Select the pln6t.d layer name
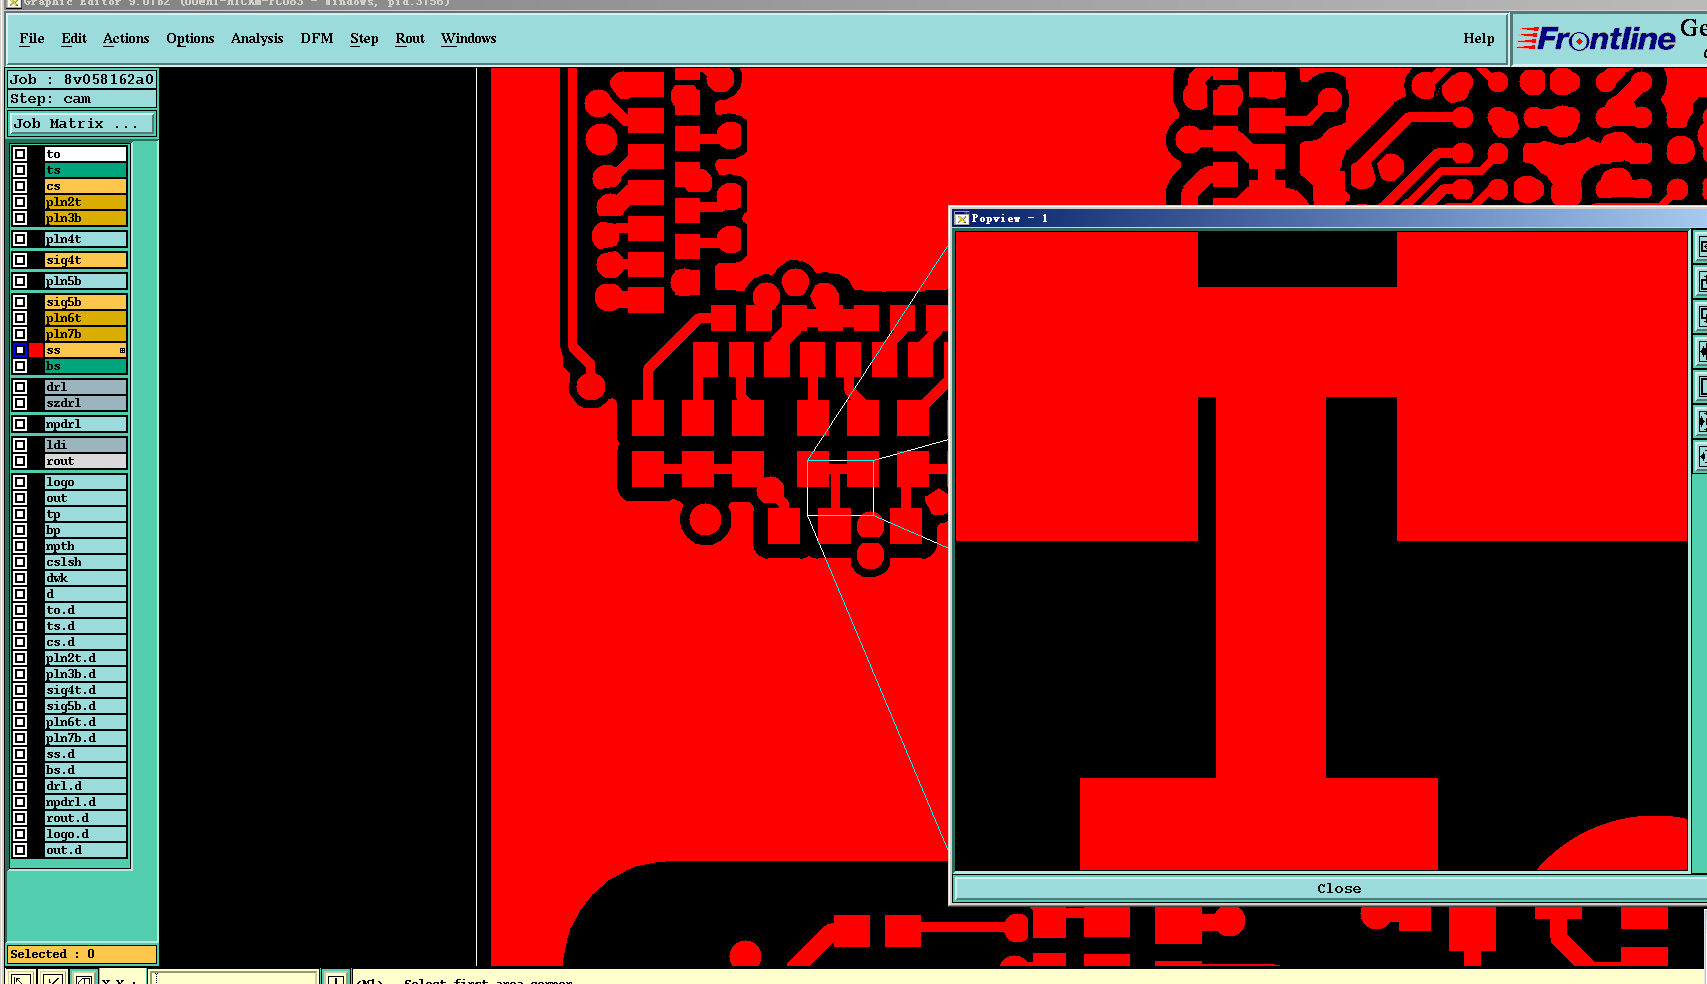Image resolution: width=1707 pixels, height=984 pixels. [86, 722]
